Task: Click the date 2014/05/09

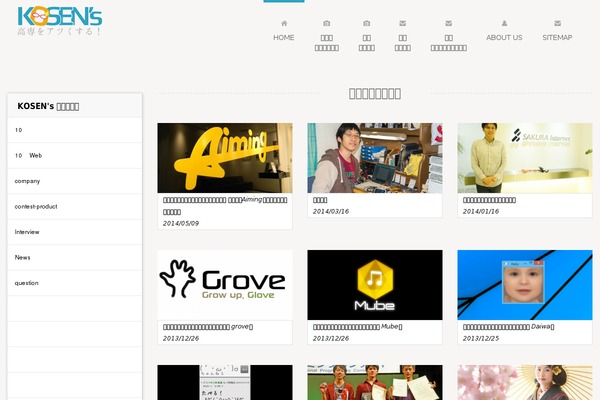Action: [181, 224]
